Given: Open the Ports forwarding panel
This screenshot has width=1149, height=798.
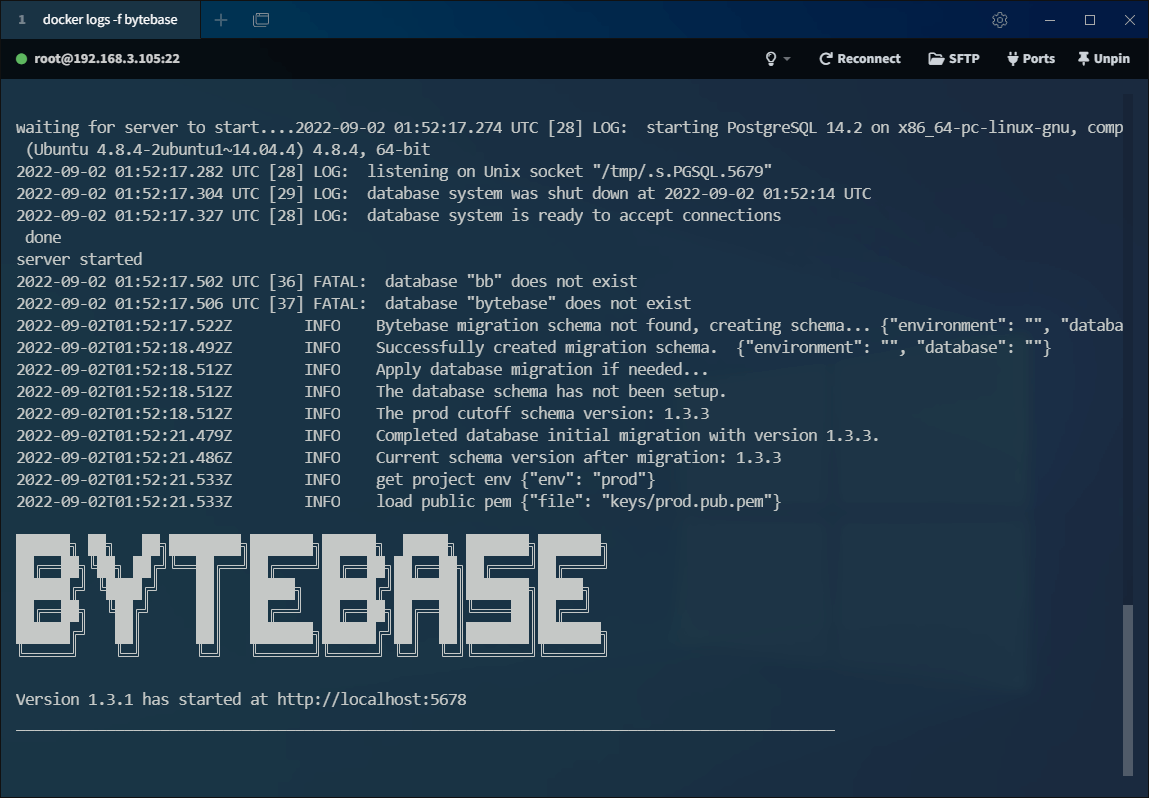Looking at the screenshot, I should click(x=1030, y=59).
